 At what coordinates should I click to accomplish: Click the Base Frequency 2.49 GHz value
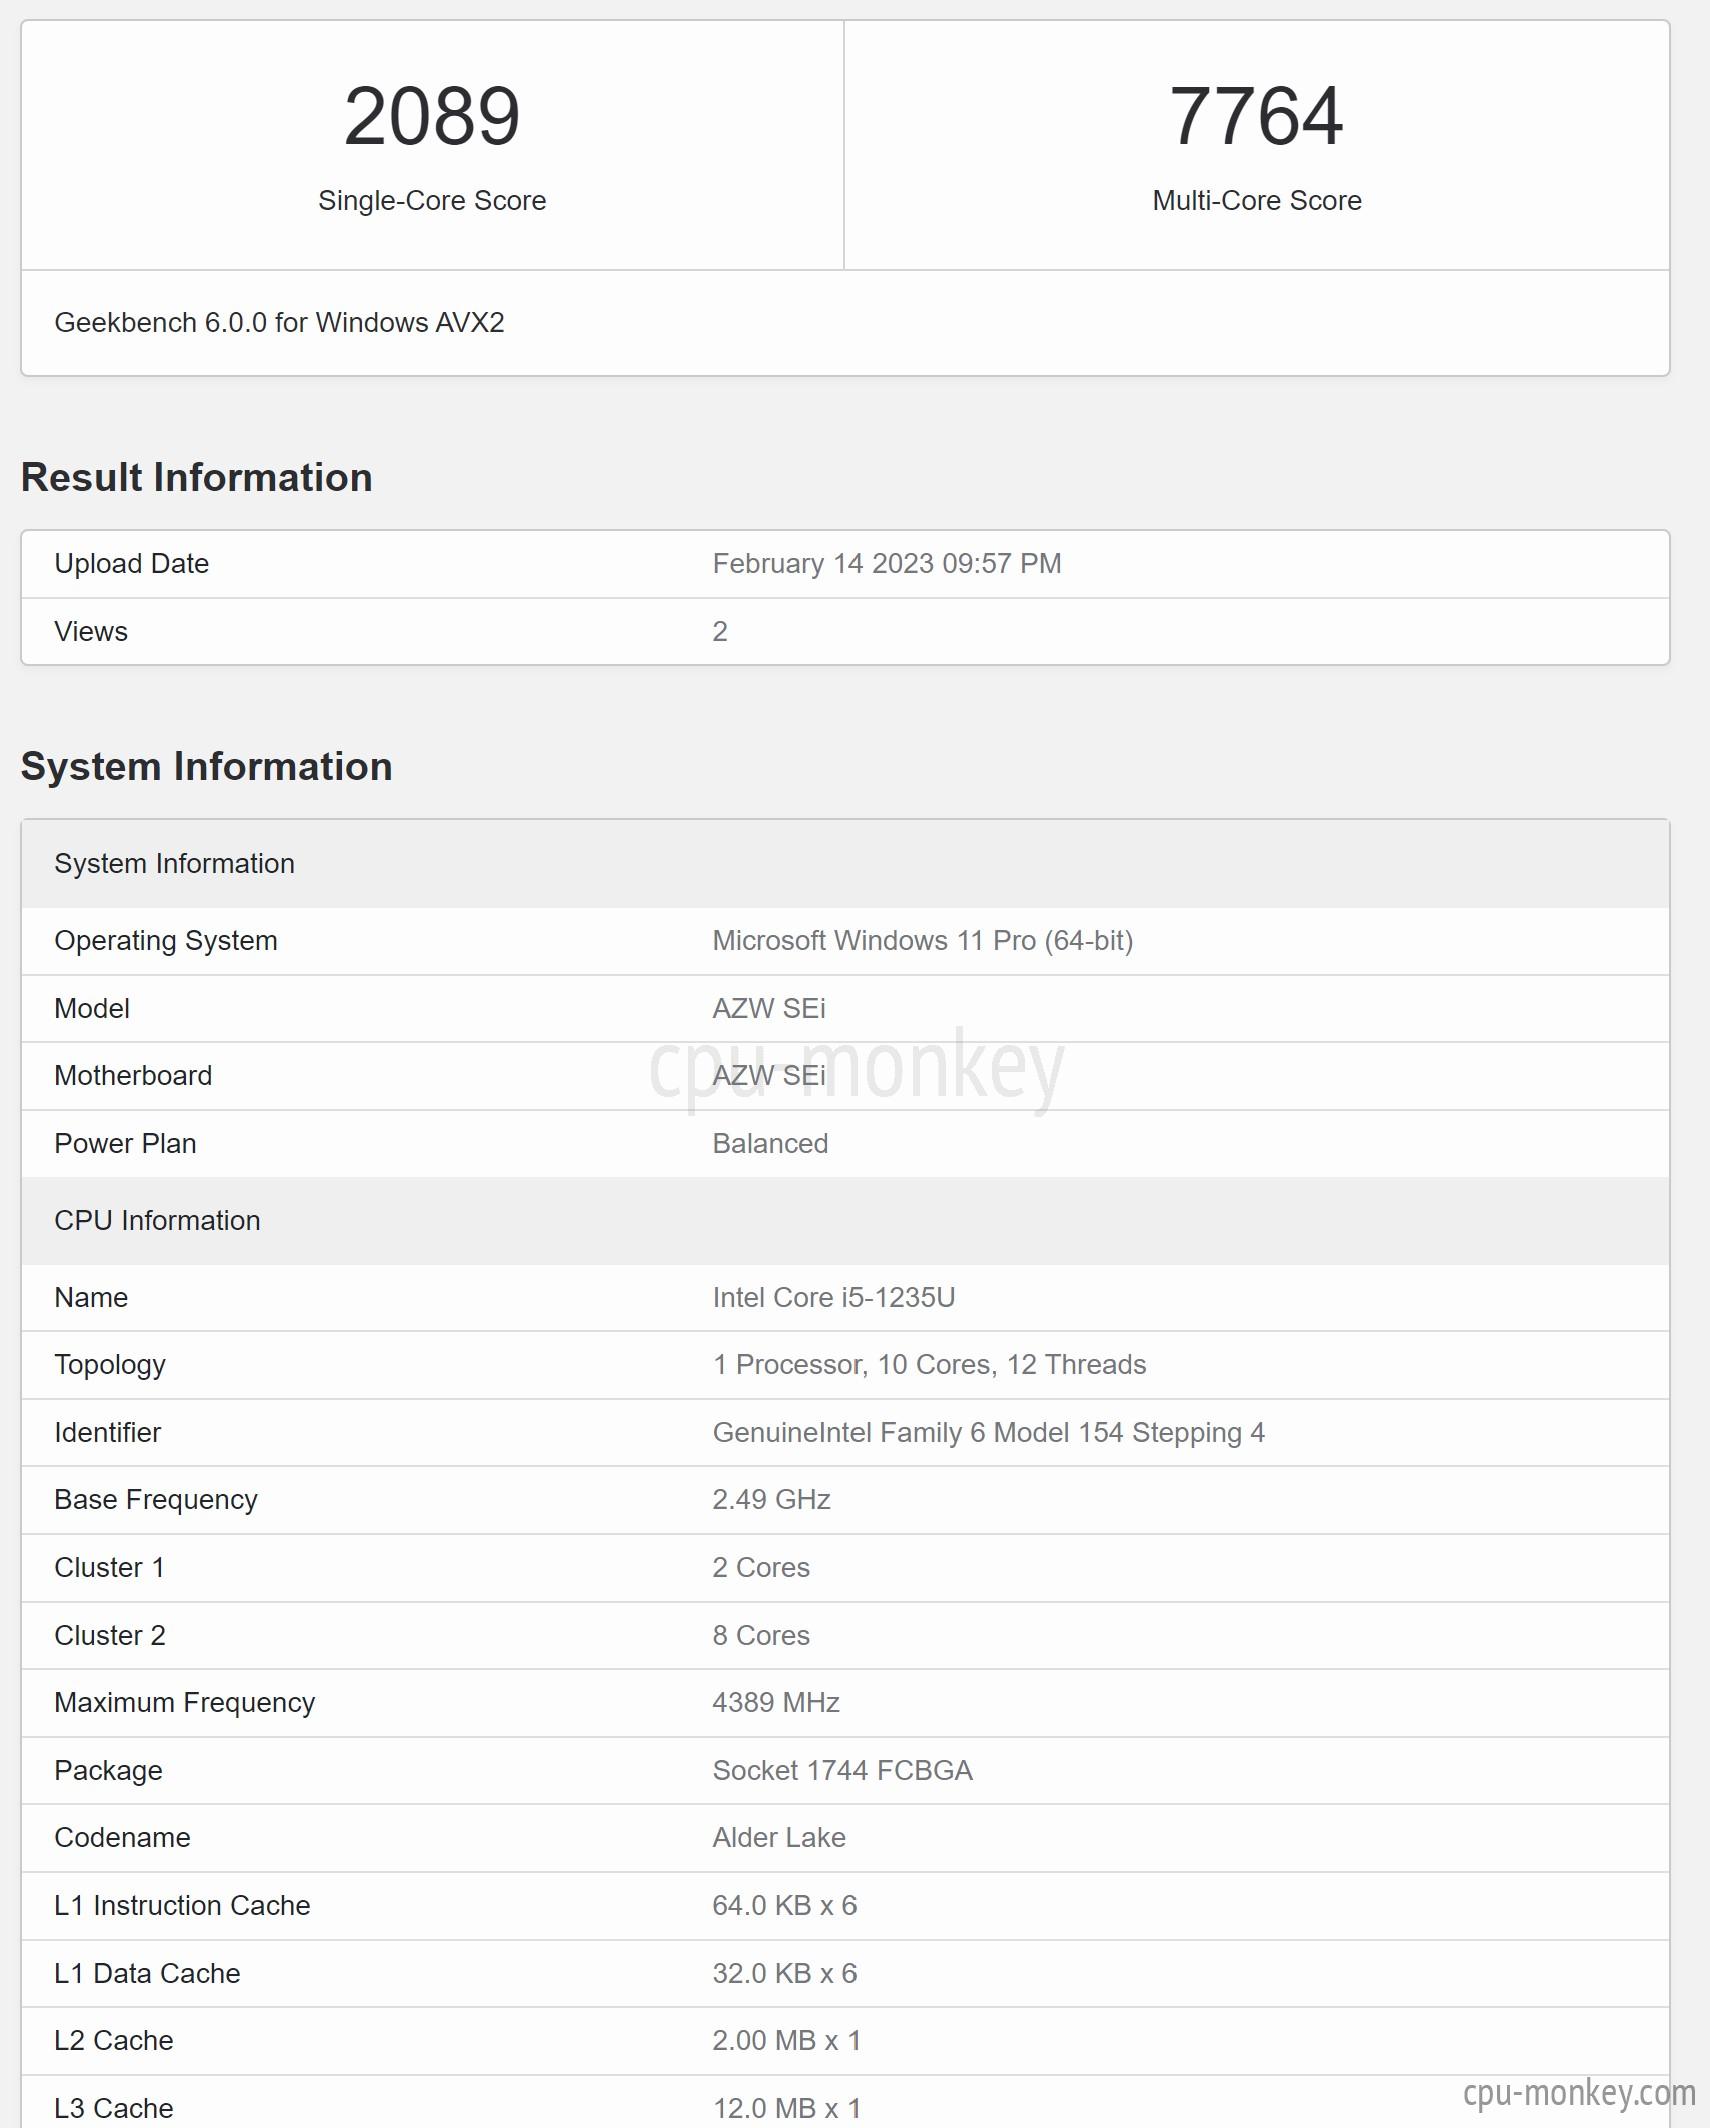[x=771, y=1500]
